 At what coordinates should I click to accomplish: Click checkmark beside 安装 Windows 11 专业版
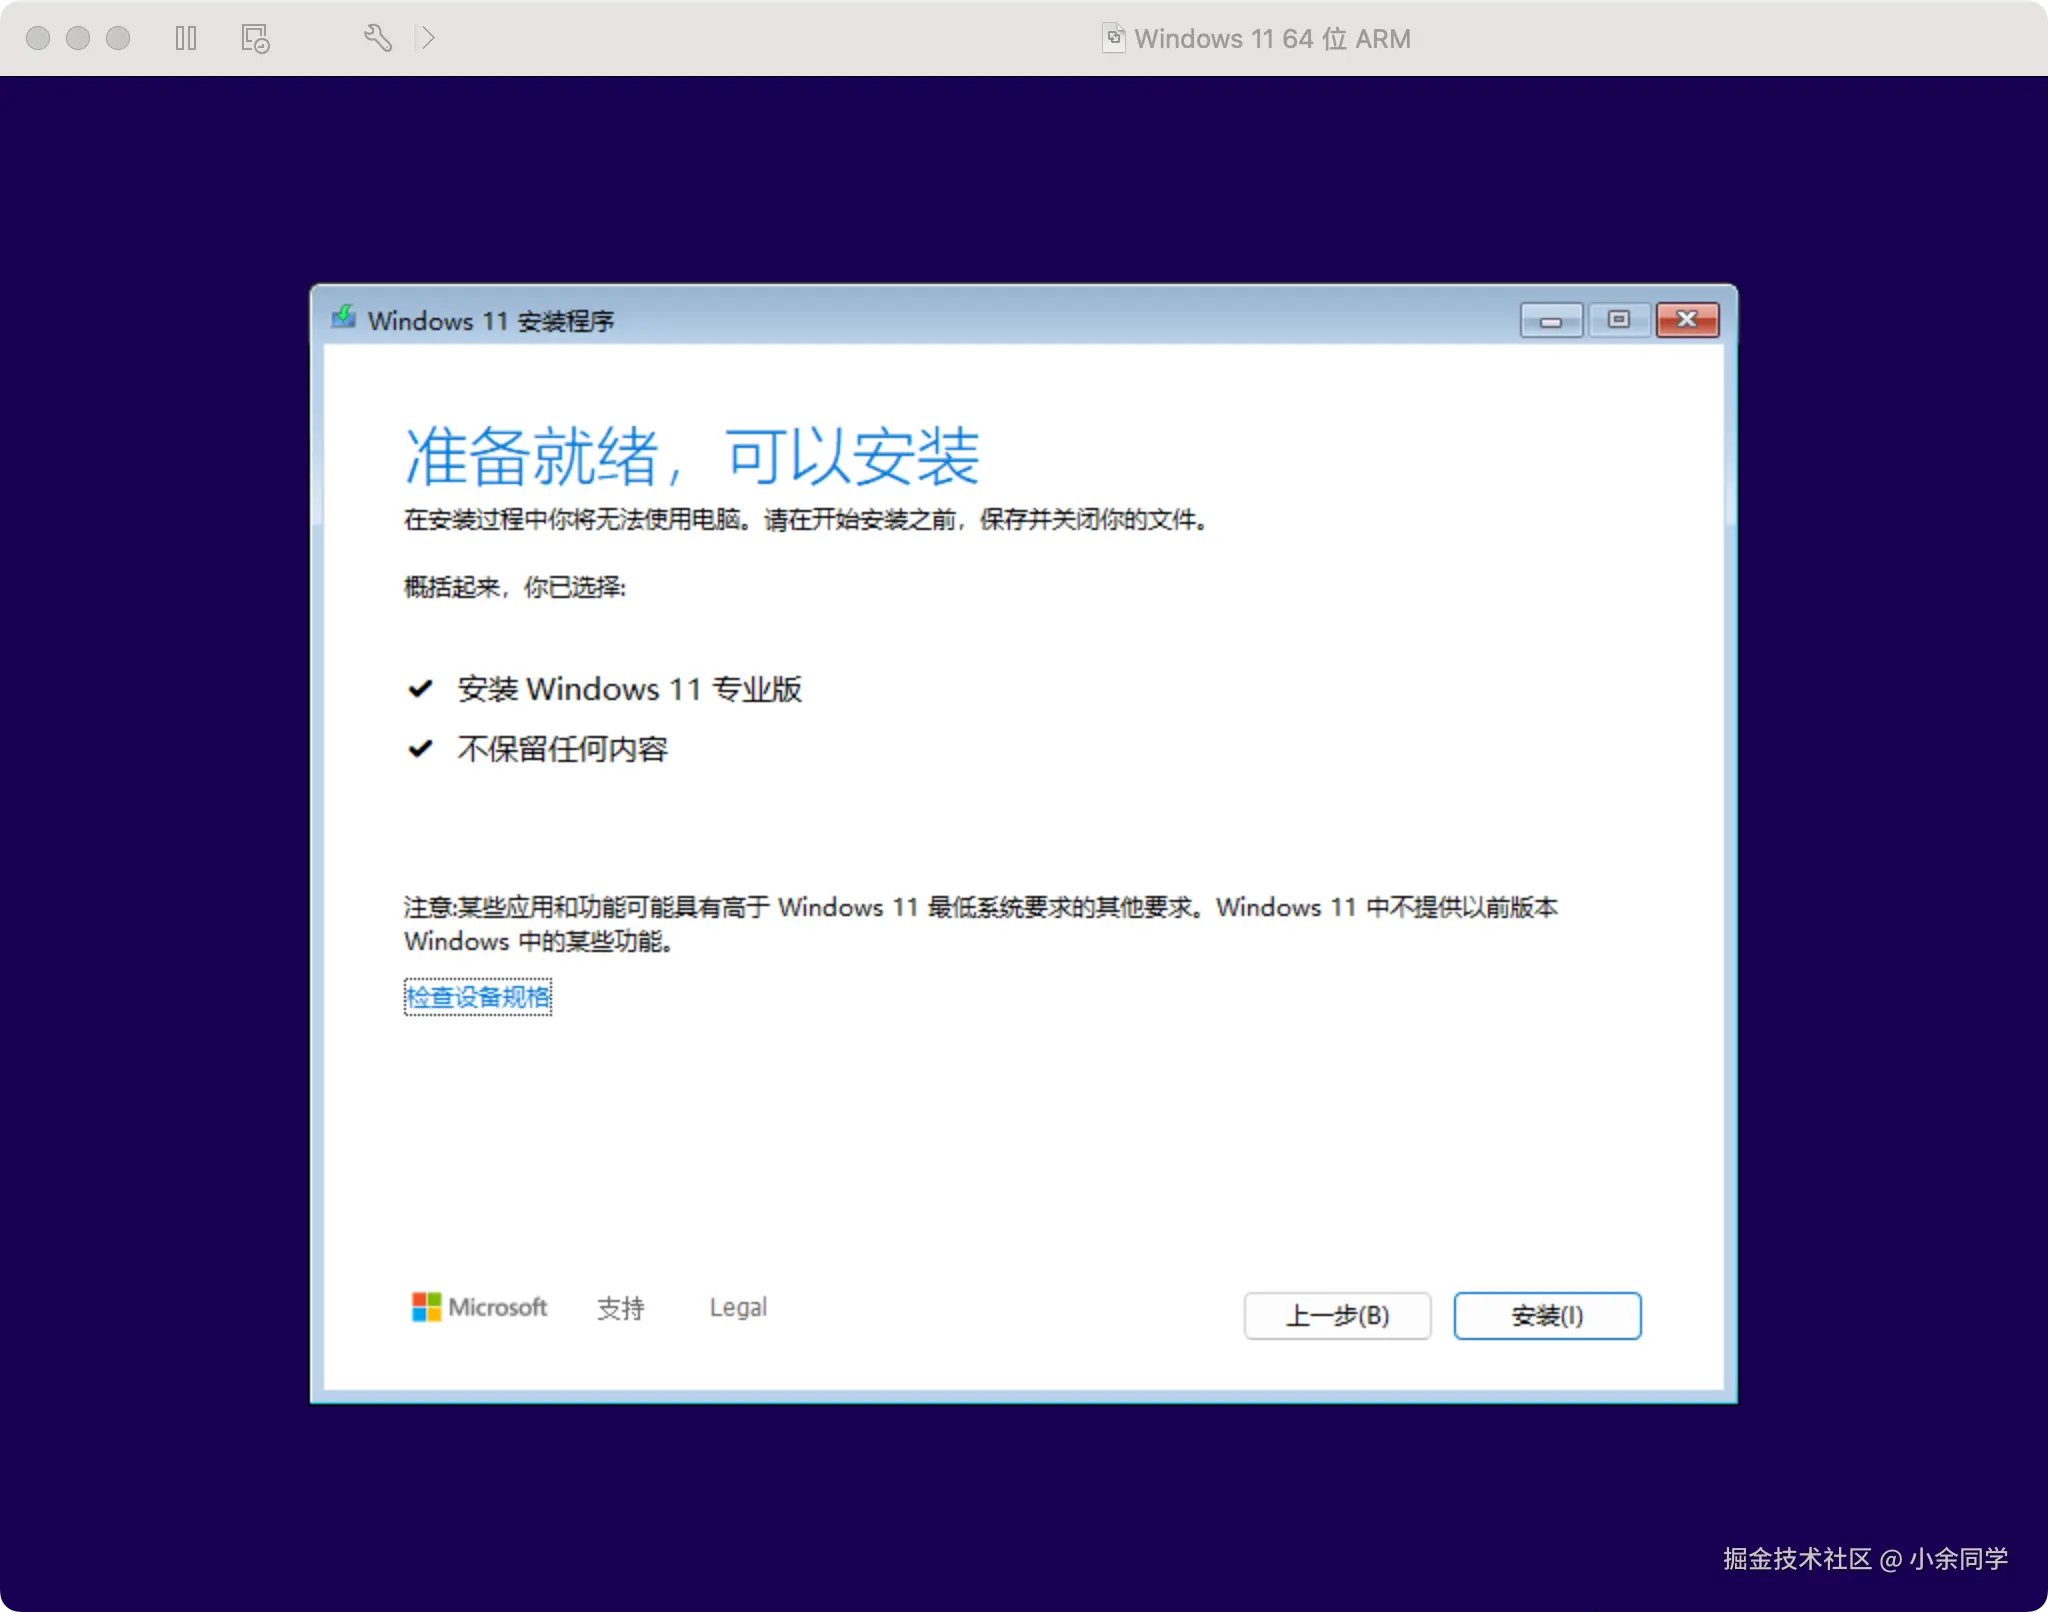click(x=420, y=688)
